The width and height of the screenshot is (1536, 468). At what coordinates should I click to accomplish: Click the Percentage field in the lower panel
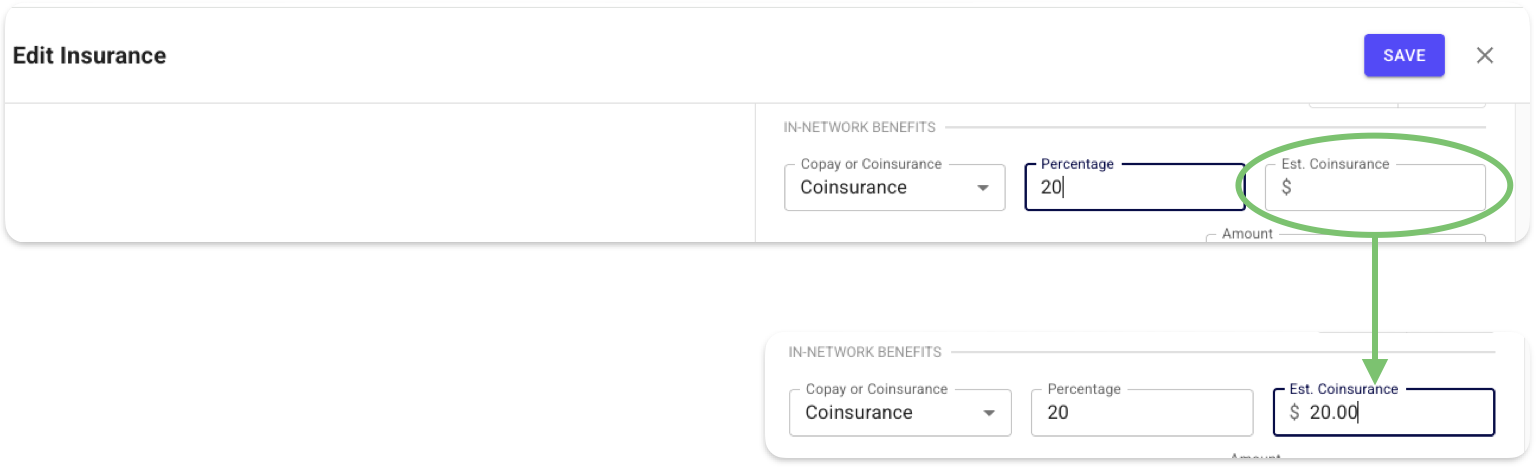1141,413
